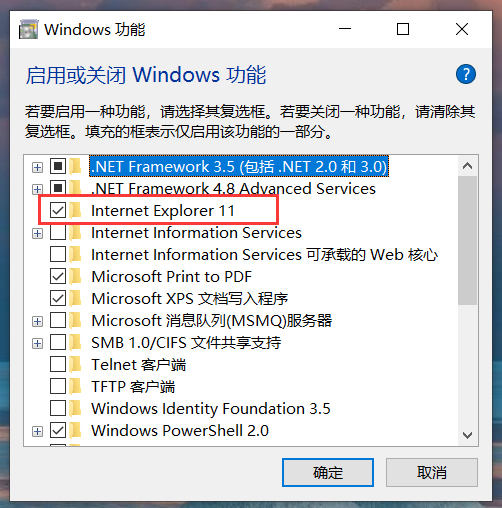The height and width of the screenshot is (508, 502).
Task: Select .NET Framework 4.8 Advanced Services item
Action: 233,189
